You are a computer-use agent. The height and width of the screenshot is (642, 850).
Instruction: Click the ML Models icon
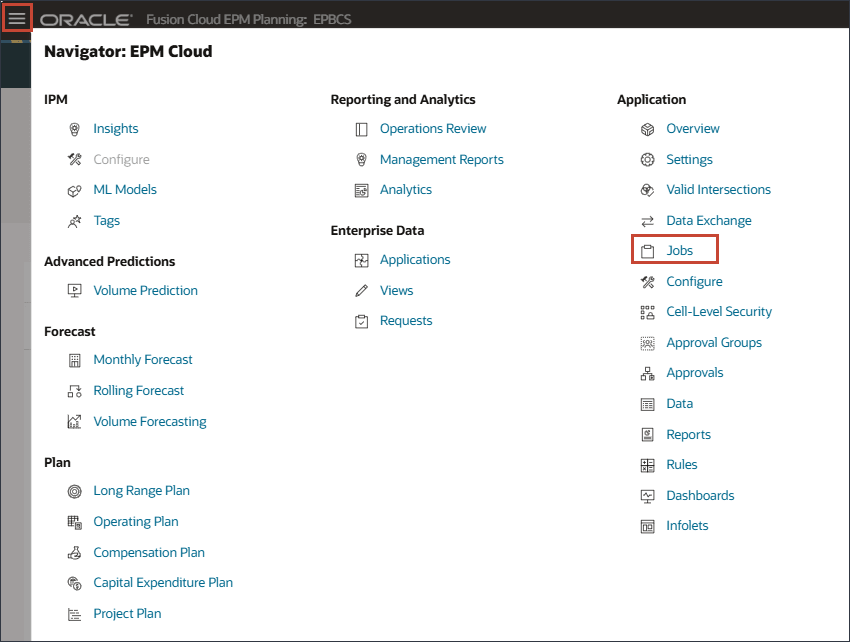(74, 190)
